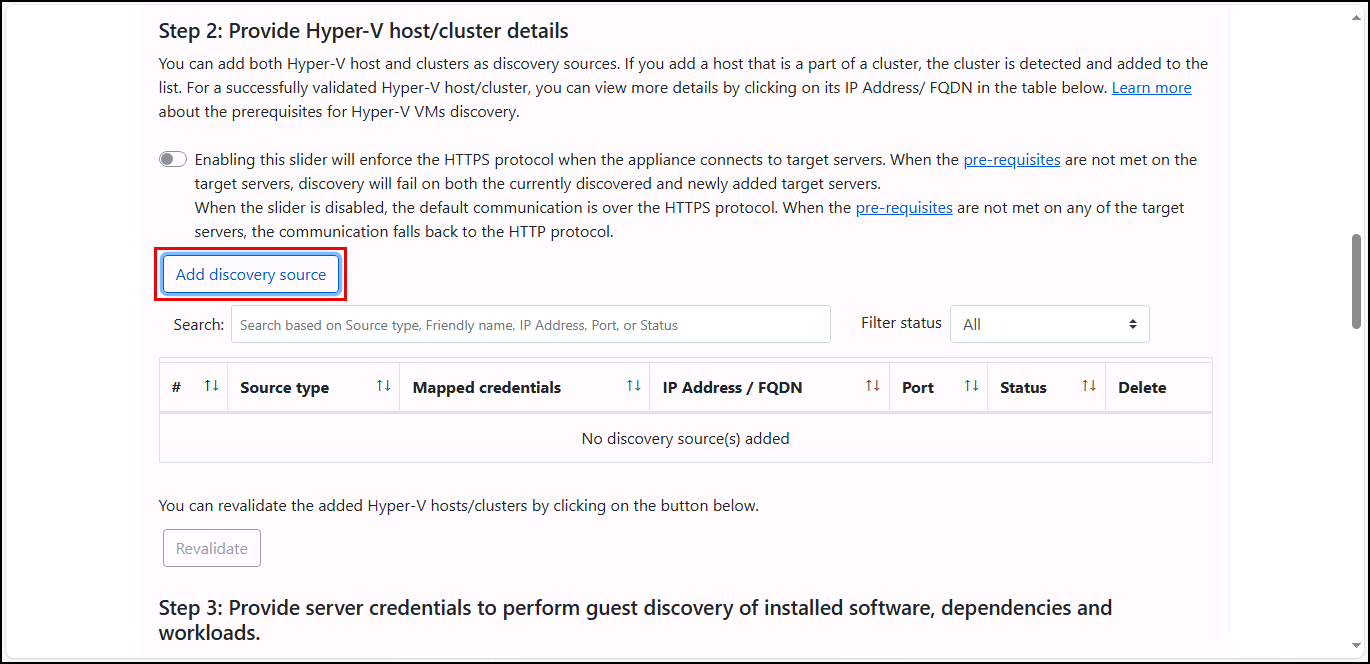Sort by the # column arrows

click(x=211, y=386)
